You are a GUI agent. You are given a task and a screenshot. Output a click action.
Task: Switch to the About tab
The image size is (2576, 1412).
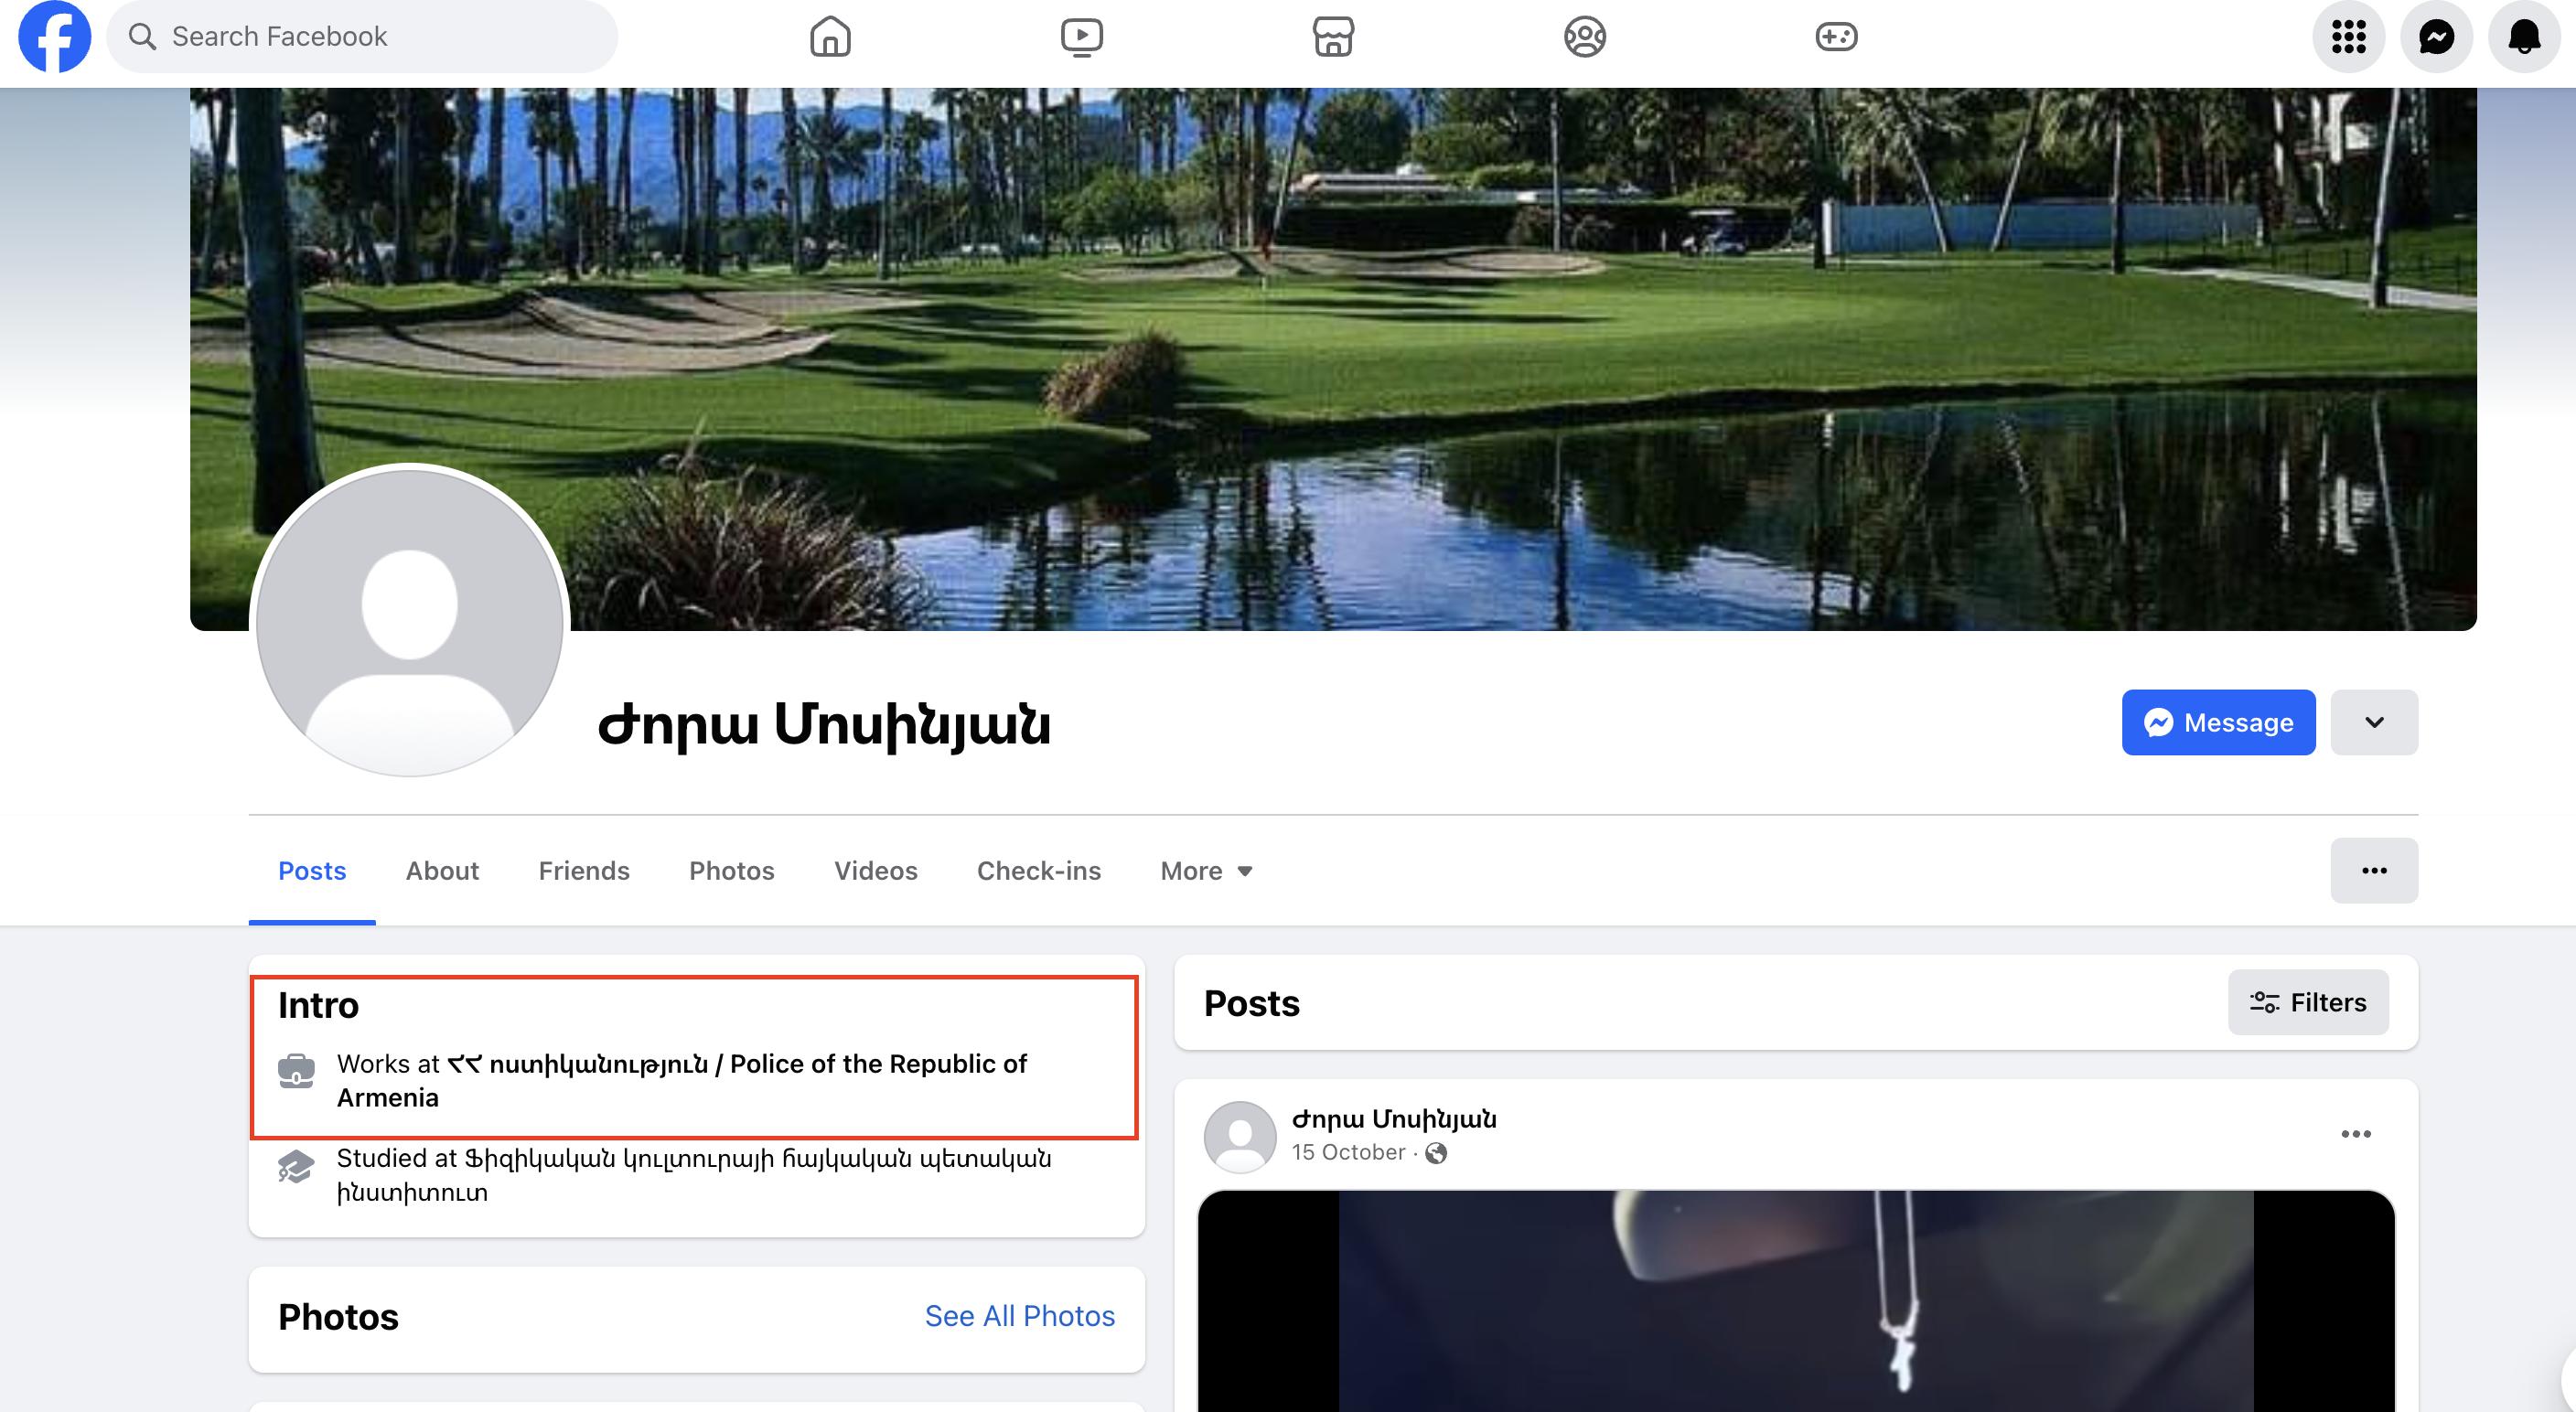pos(442,871)
